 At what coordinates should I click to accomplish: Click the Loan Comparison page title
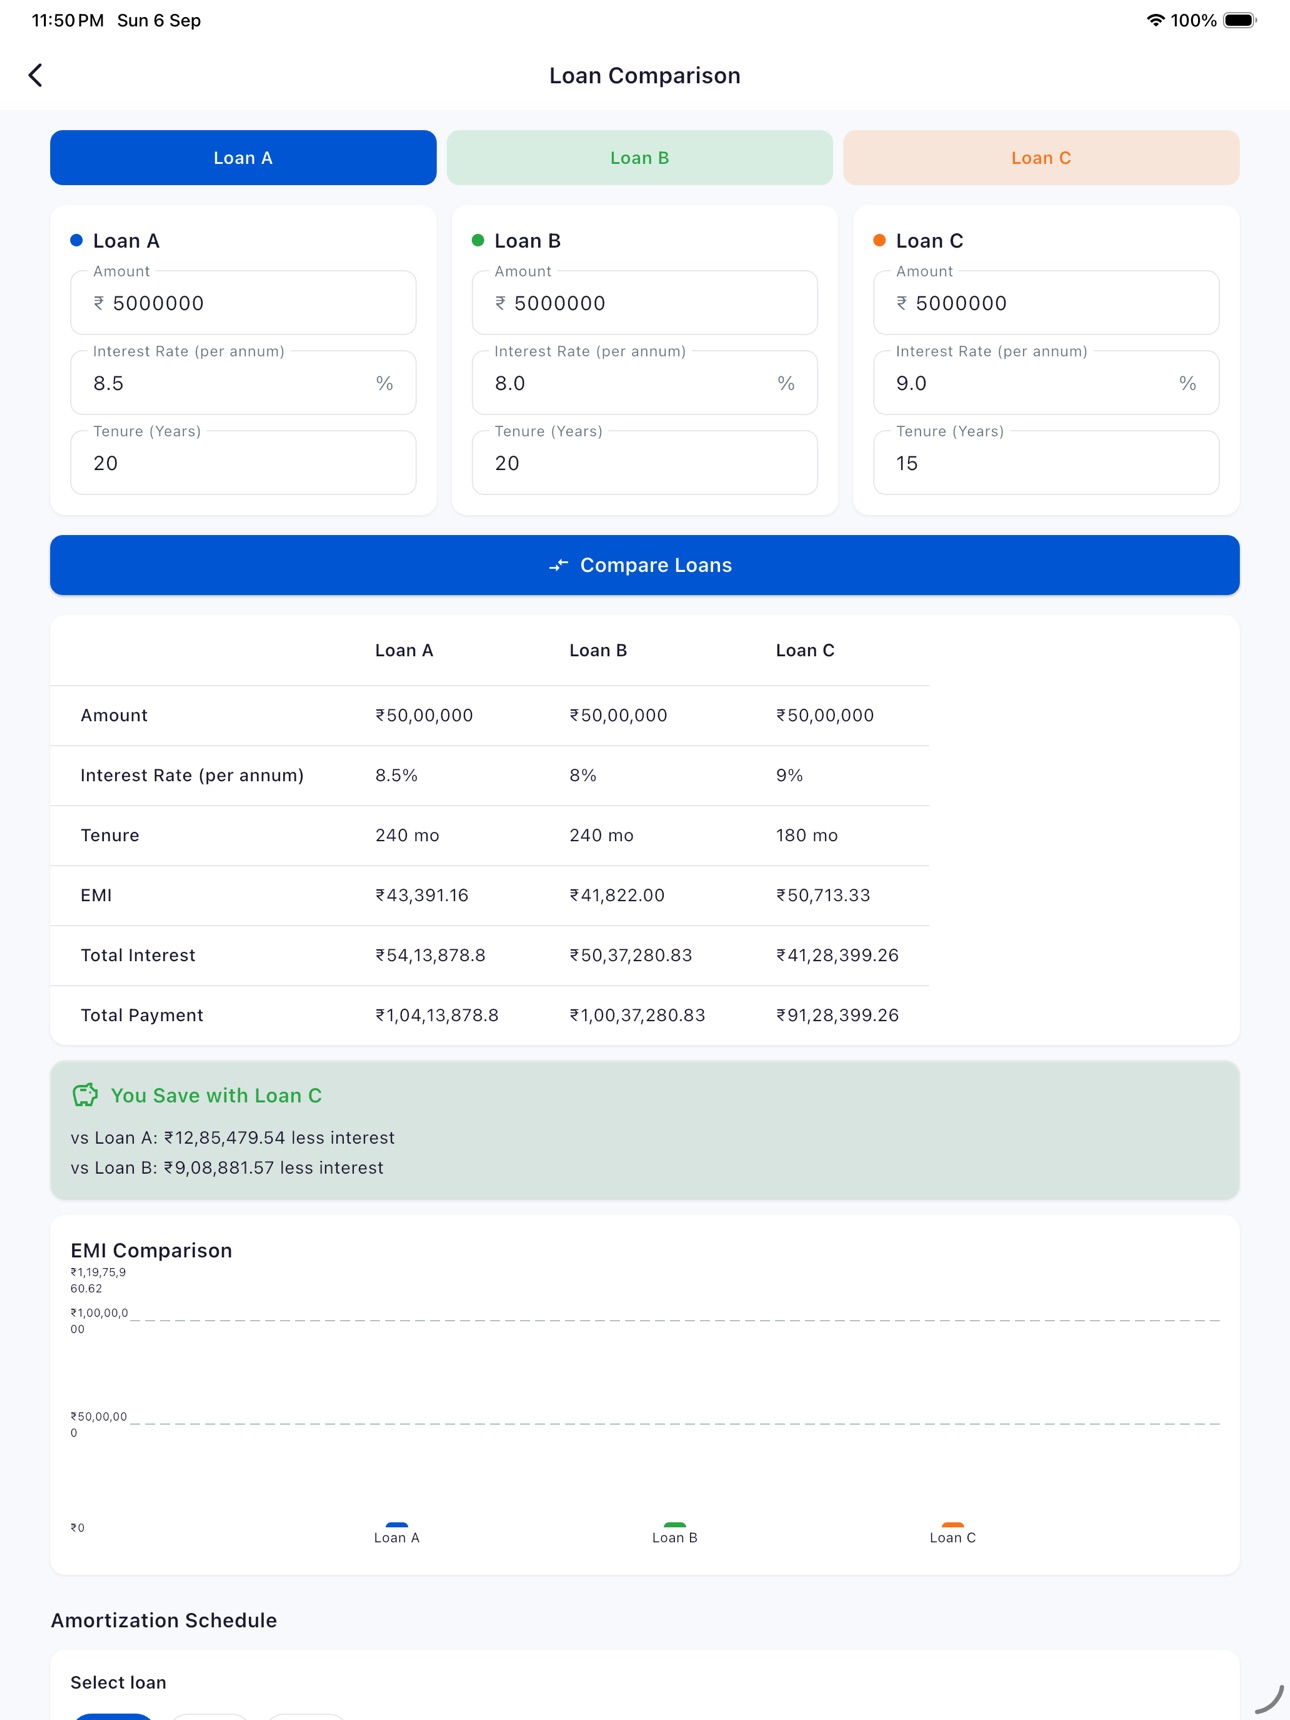click(645, 75)
